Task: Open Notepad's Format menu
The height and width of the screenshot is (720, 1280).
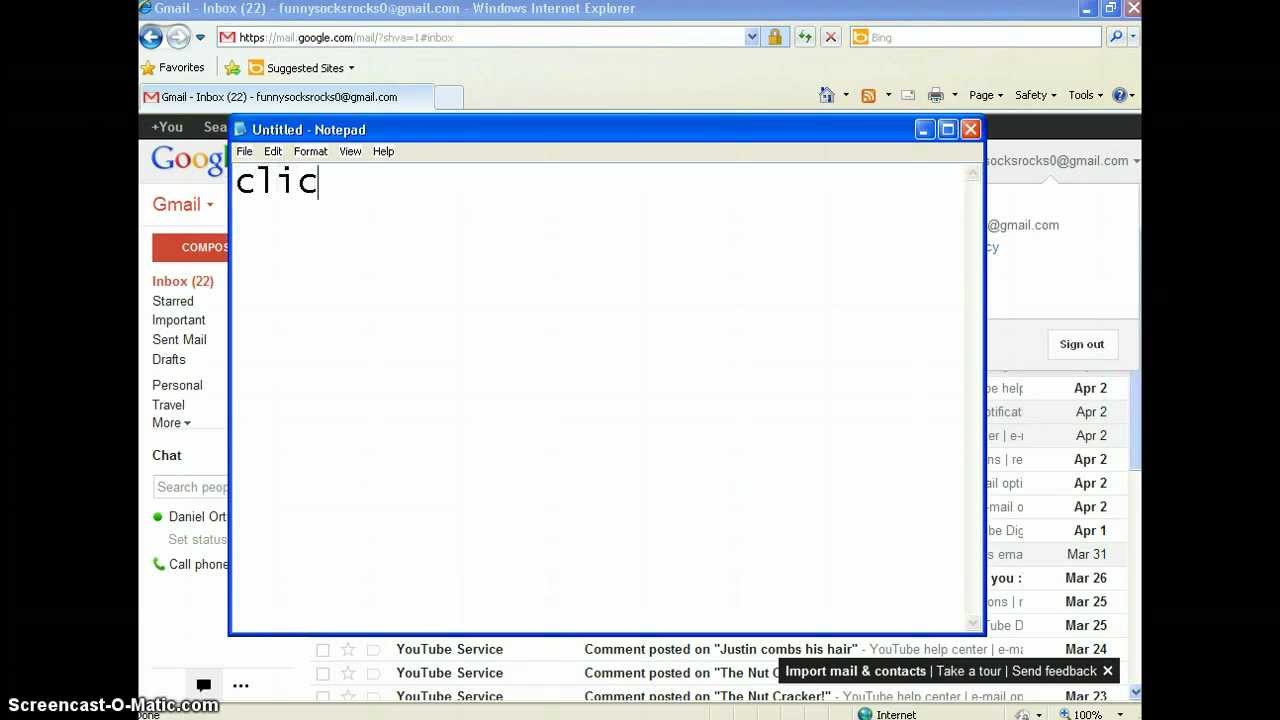Action: tap(311, 152)
